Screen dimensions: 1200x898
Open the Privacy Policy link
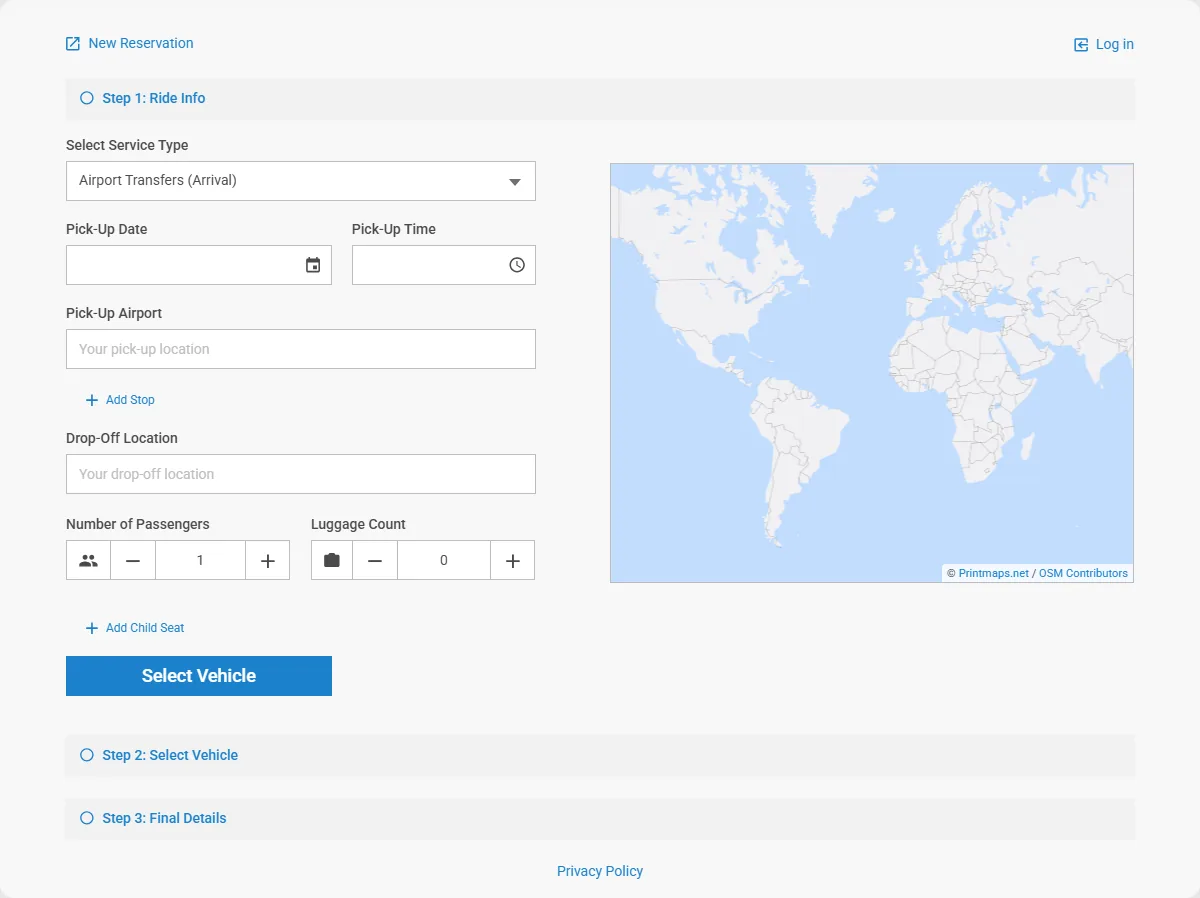[600, 871]
